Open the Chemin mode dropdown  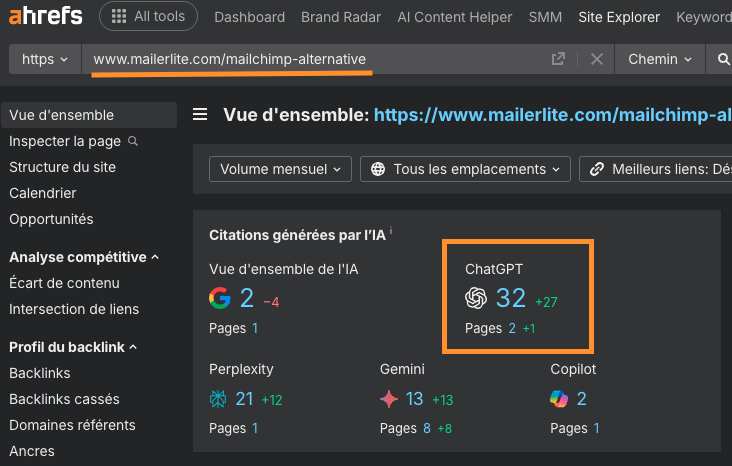(659, 59)
